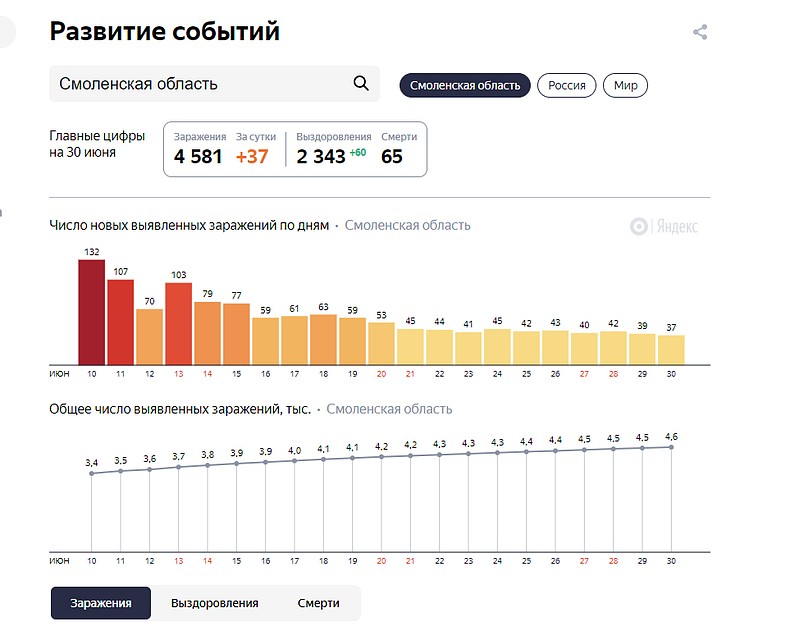Click the magnifier search icon
Viewport: 790px width, 640px height.
click(x=361, y=83)
